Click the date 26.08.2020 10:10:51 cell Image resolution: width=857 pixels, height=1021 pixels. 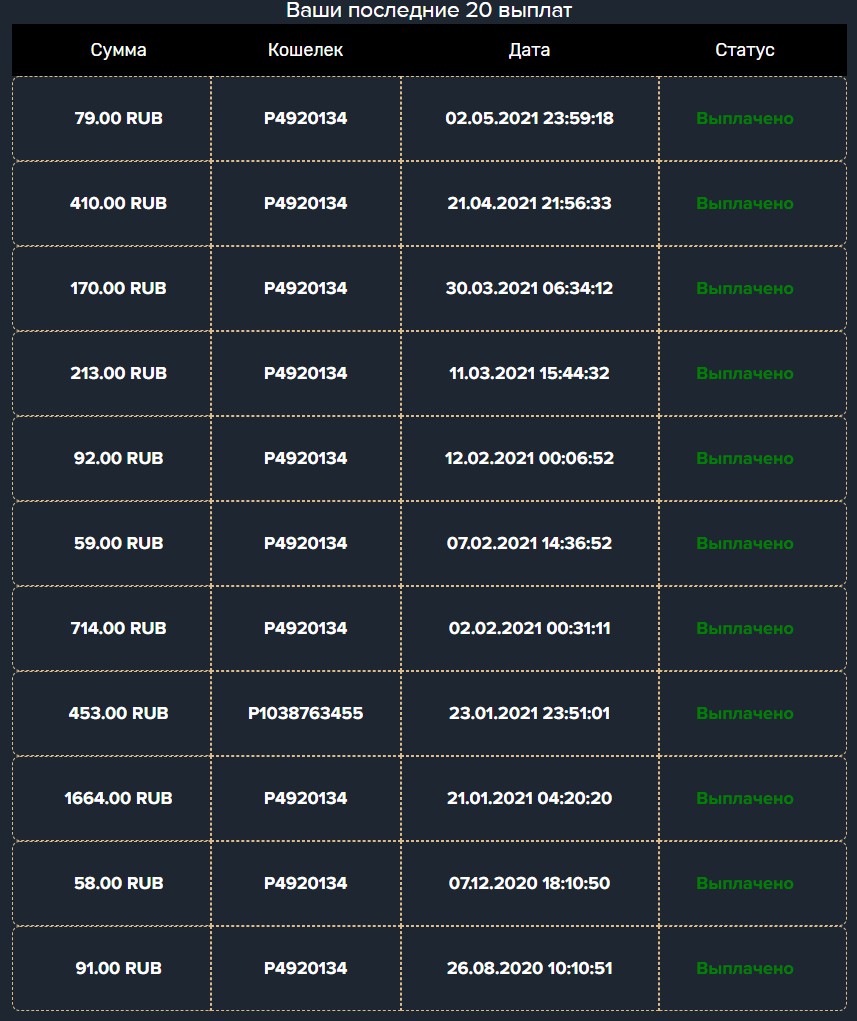click(x=529, y=968)
